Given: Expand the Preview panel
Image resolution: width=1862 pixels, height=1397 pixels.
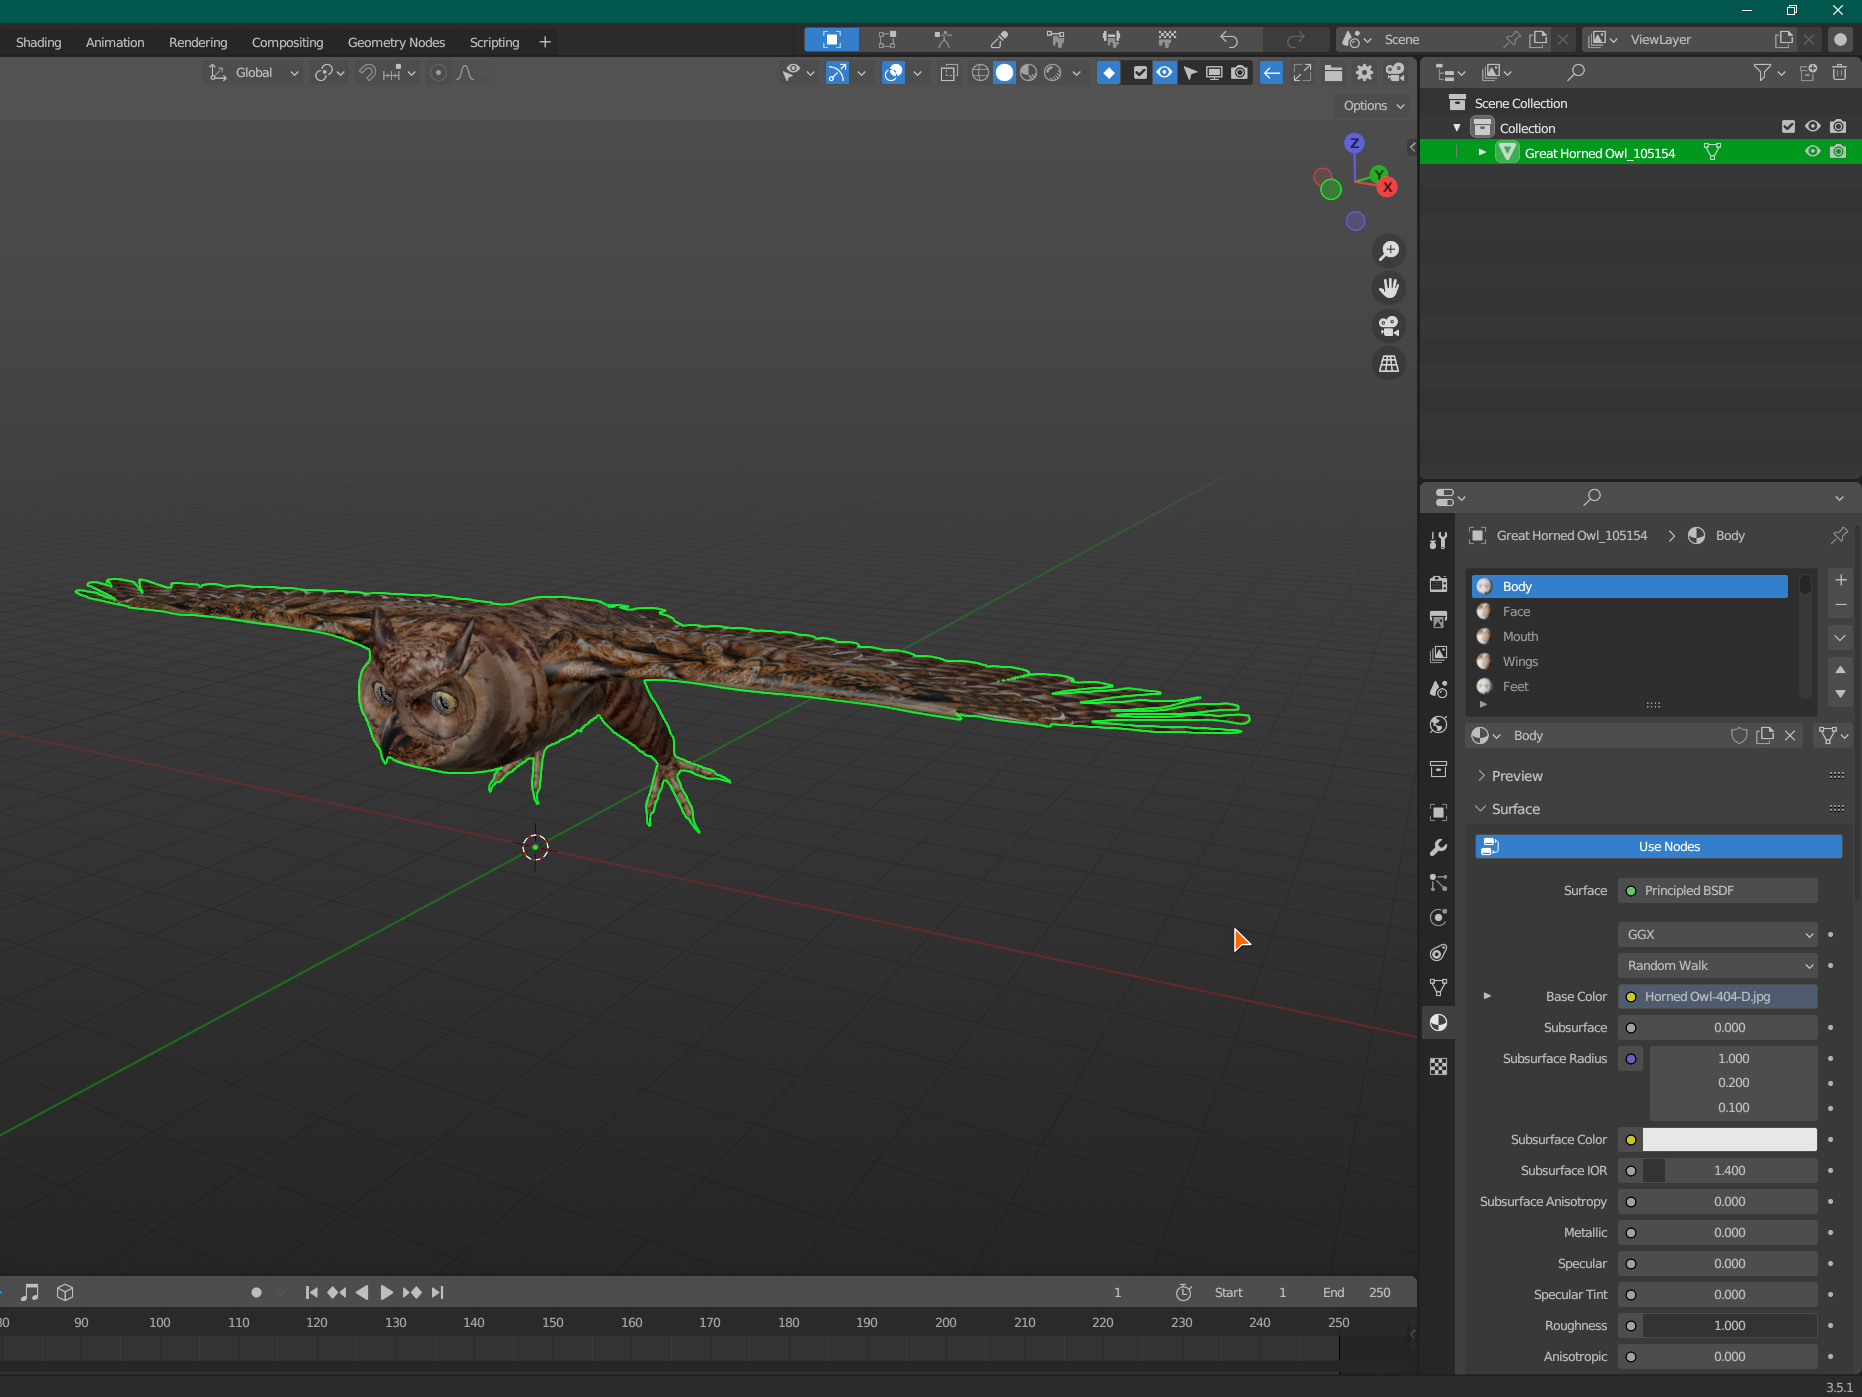Looking at the screenshot, I should coord(1516,776).
